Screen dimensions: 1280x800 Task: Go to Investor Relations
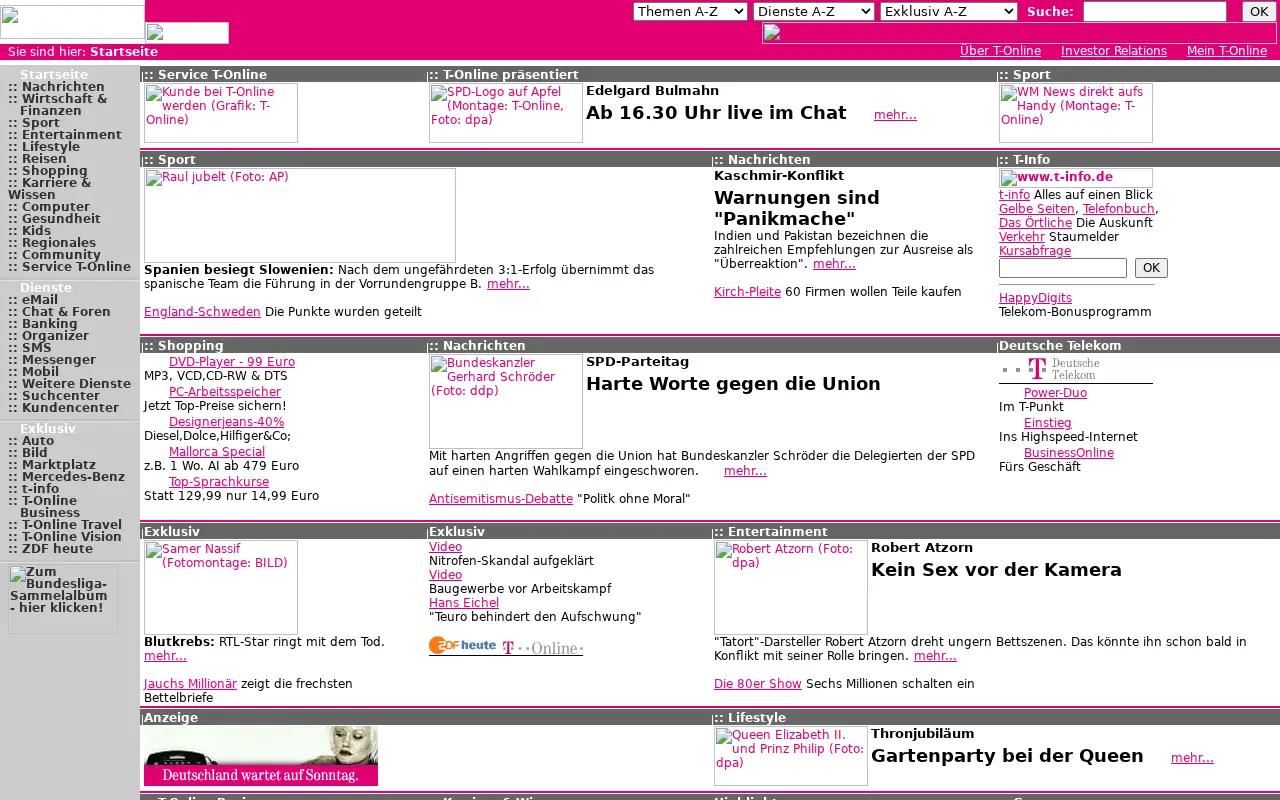pos(1114,51)
